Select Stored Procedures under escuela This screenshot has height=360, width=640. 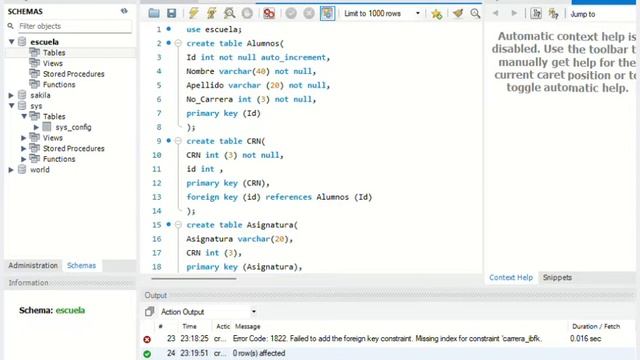click(73, 74)
